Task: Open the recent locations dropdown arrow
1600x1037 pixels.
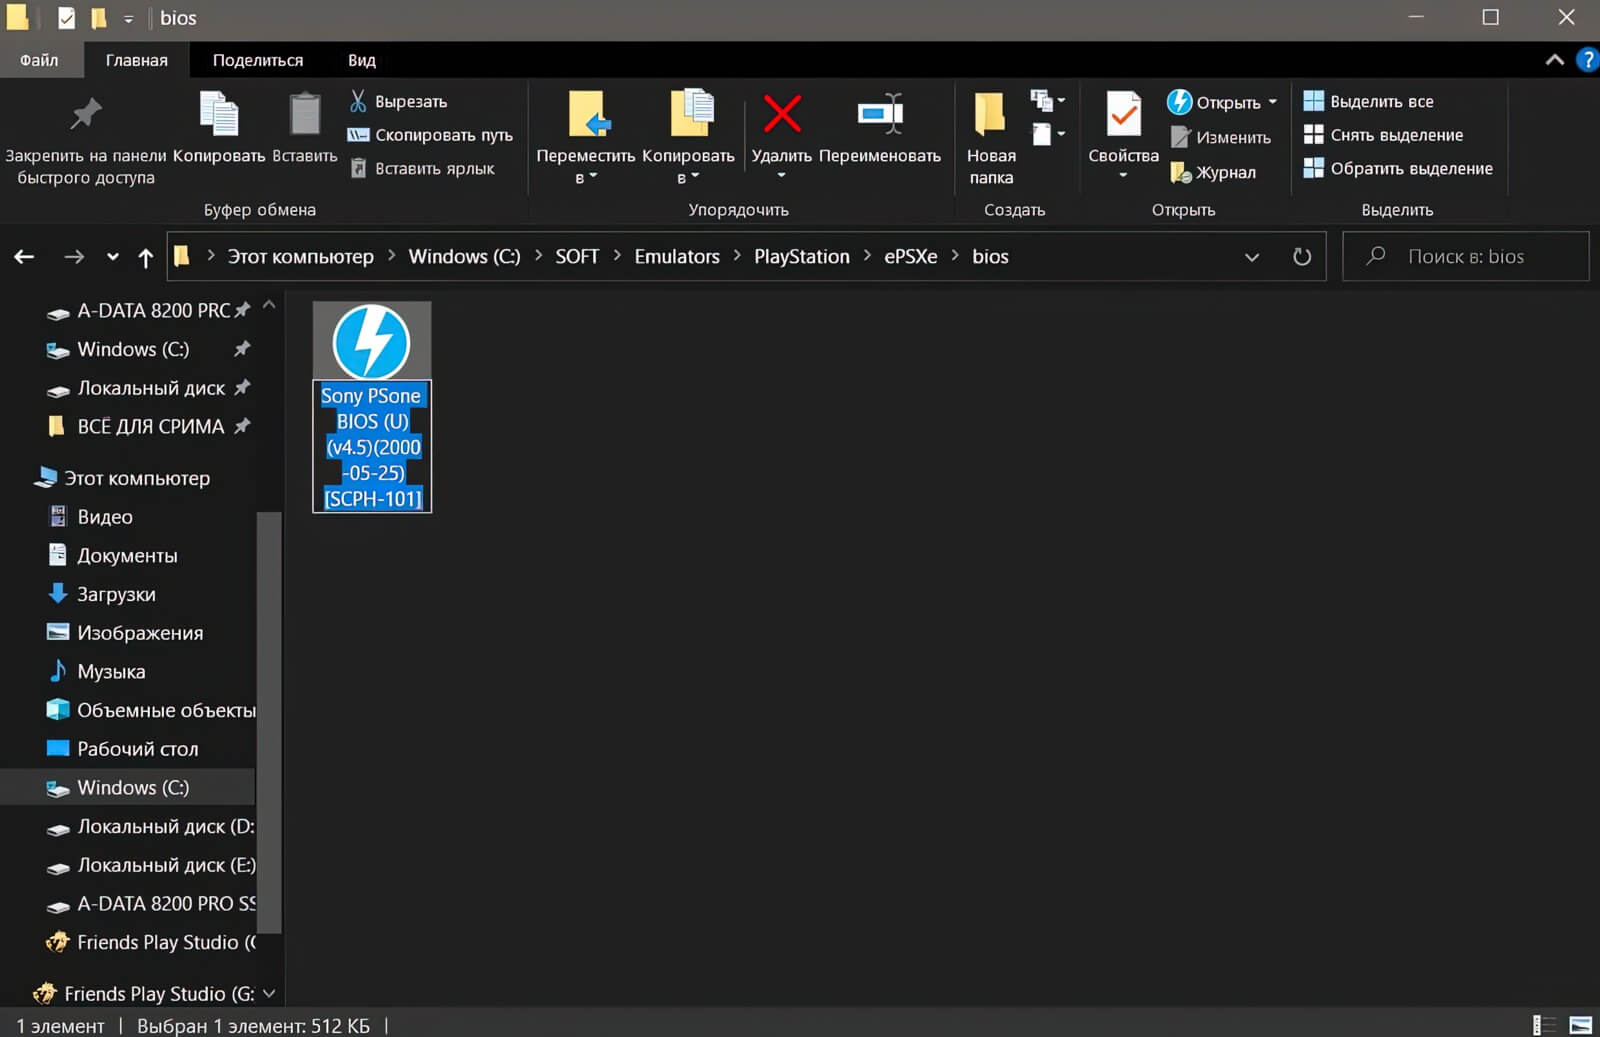Action: coord(113,257)
